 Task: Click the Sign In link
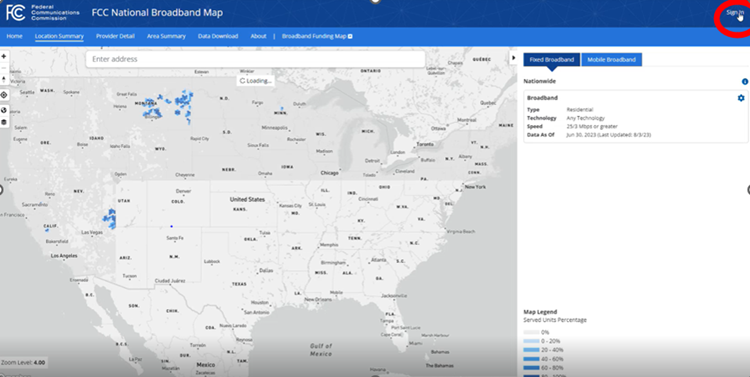(735, 13)
